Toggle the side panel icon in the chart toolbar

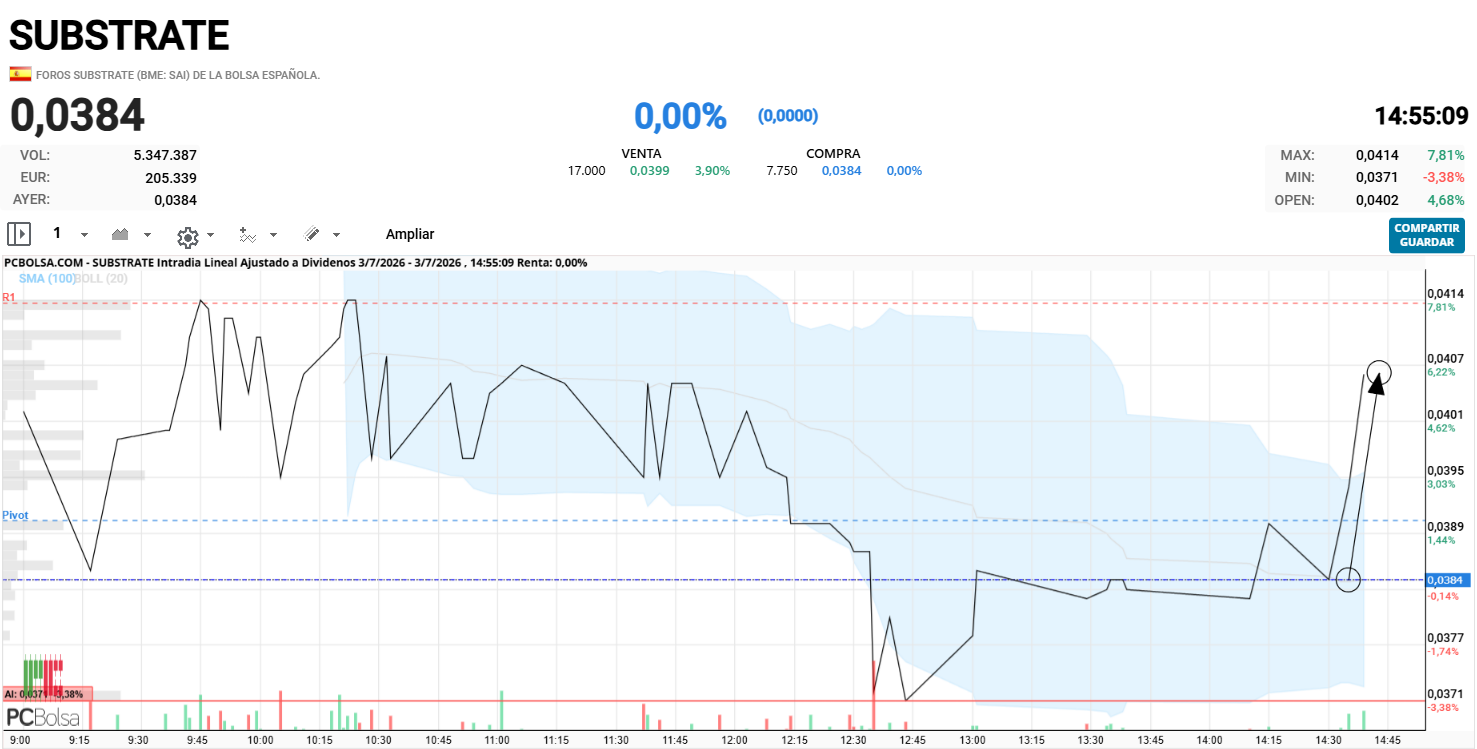pyautogui.click(x=19, y=234)
